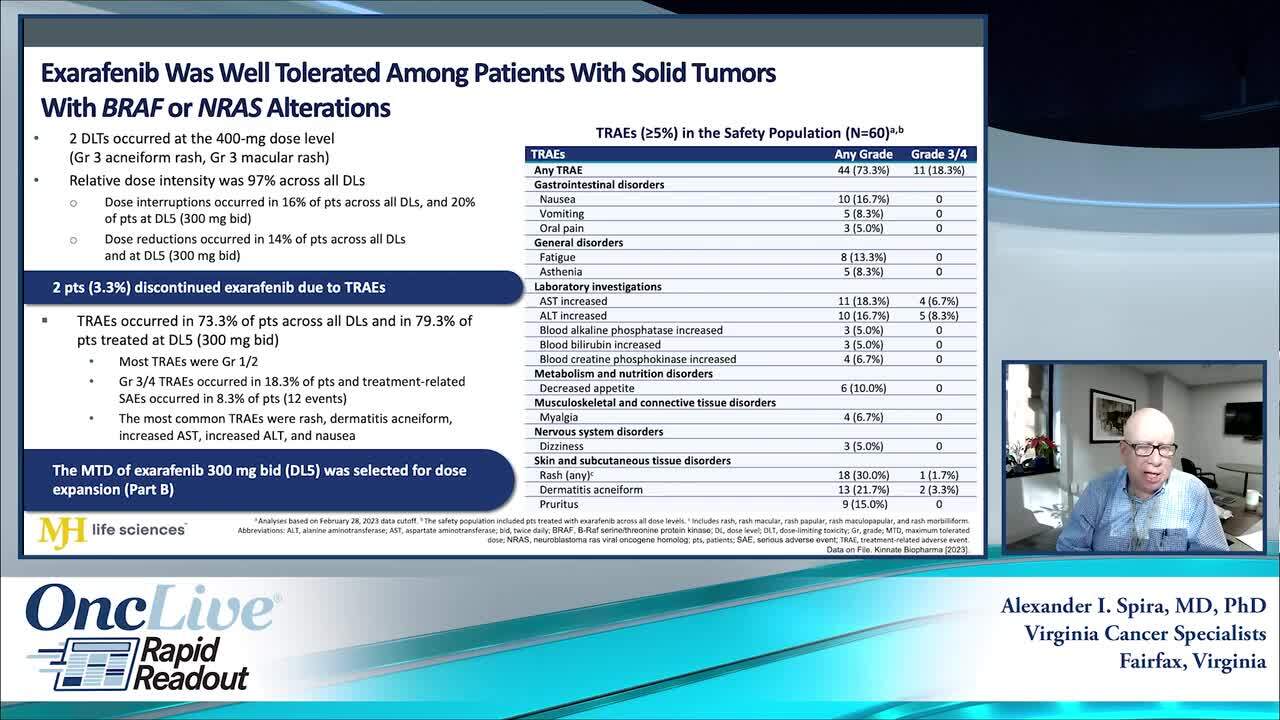Click the 'Fatigue' row label
The image size is (1280, 720).
click(558, 257)
